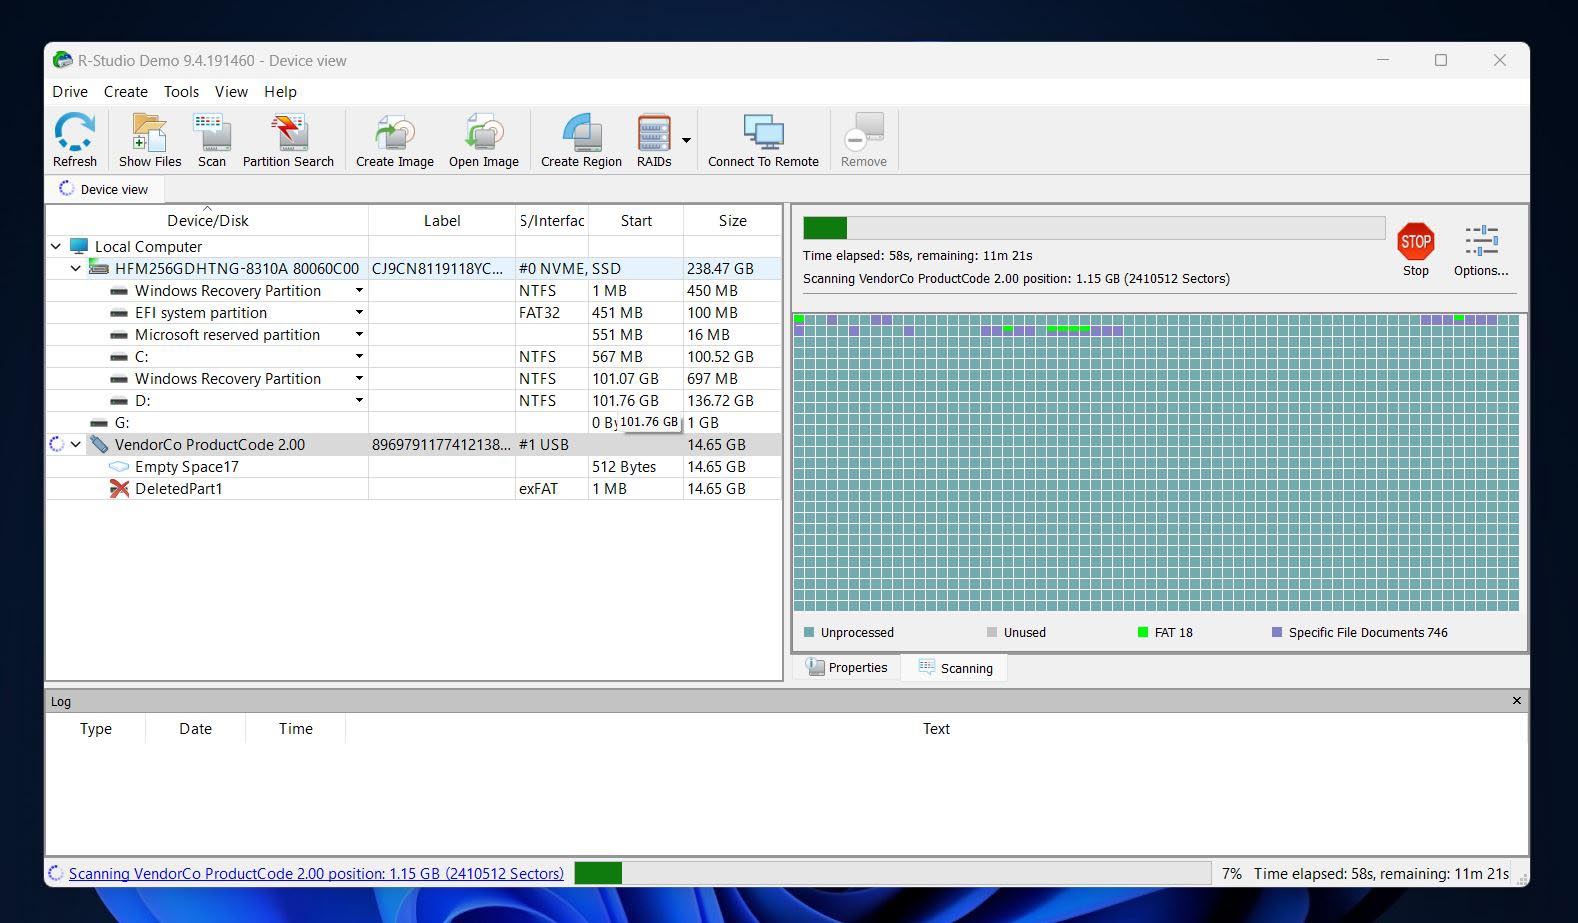Click the Log Time column header
Image resolution: width=1578 pixels, height=923 pixels.
coord(295,728)
